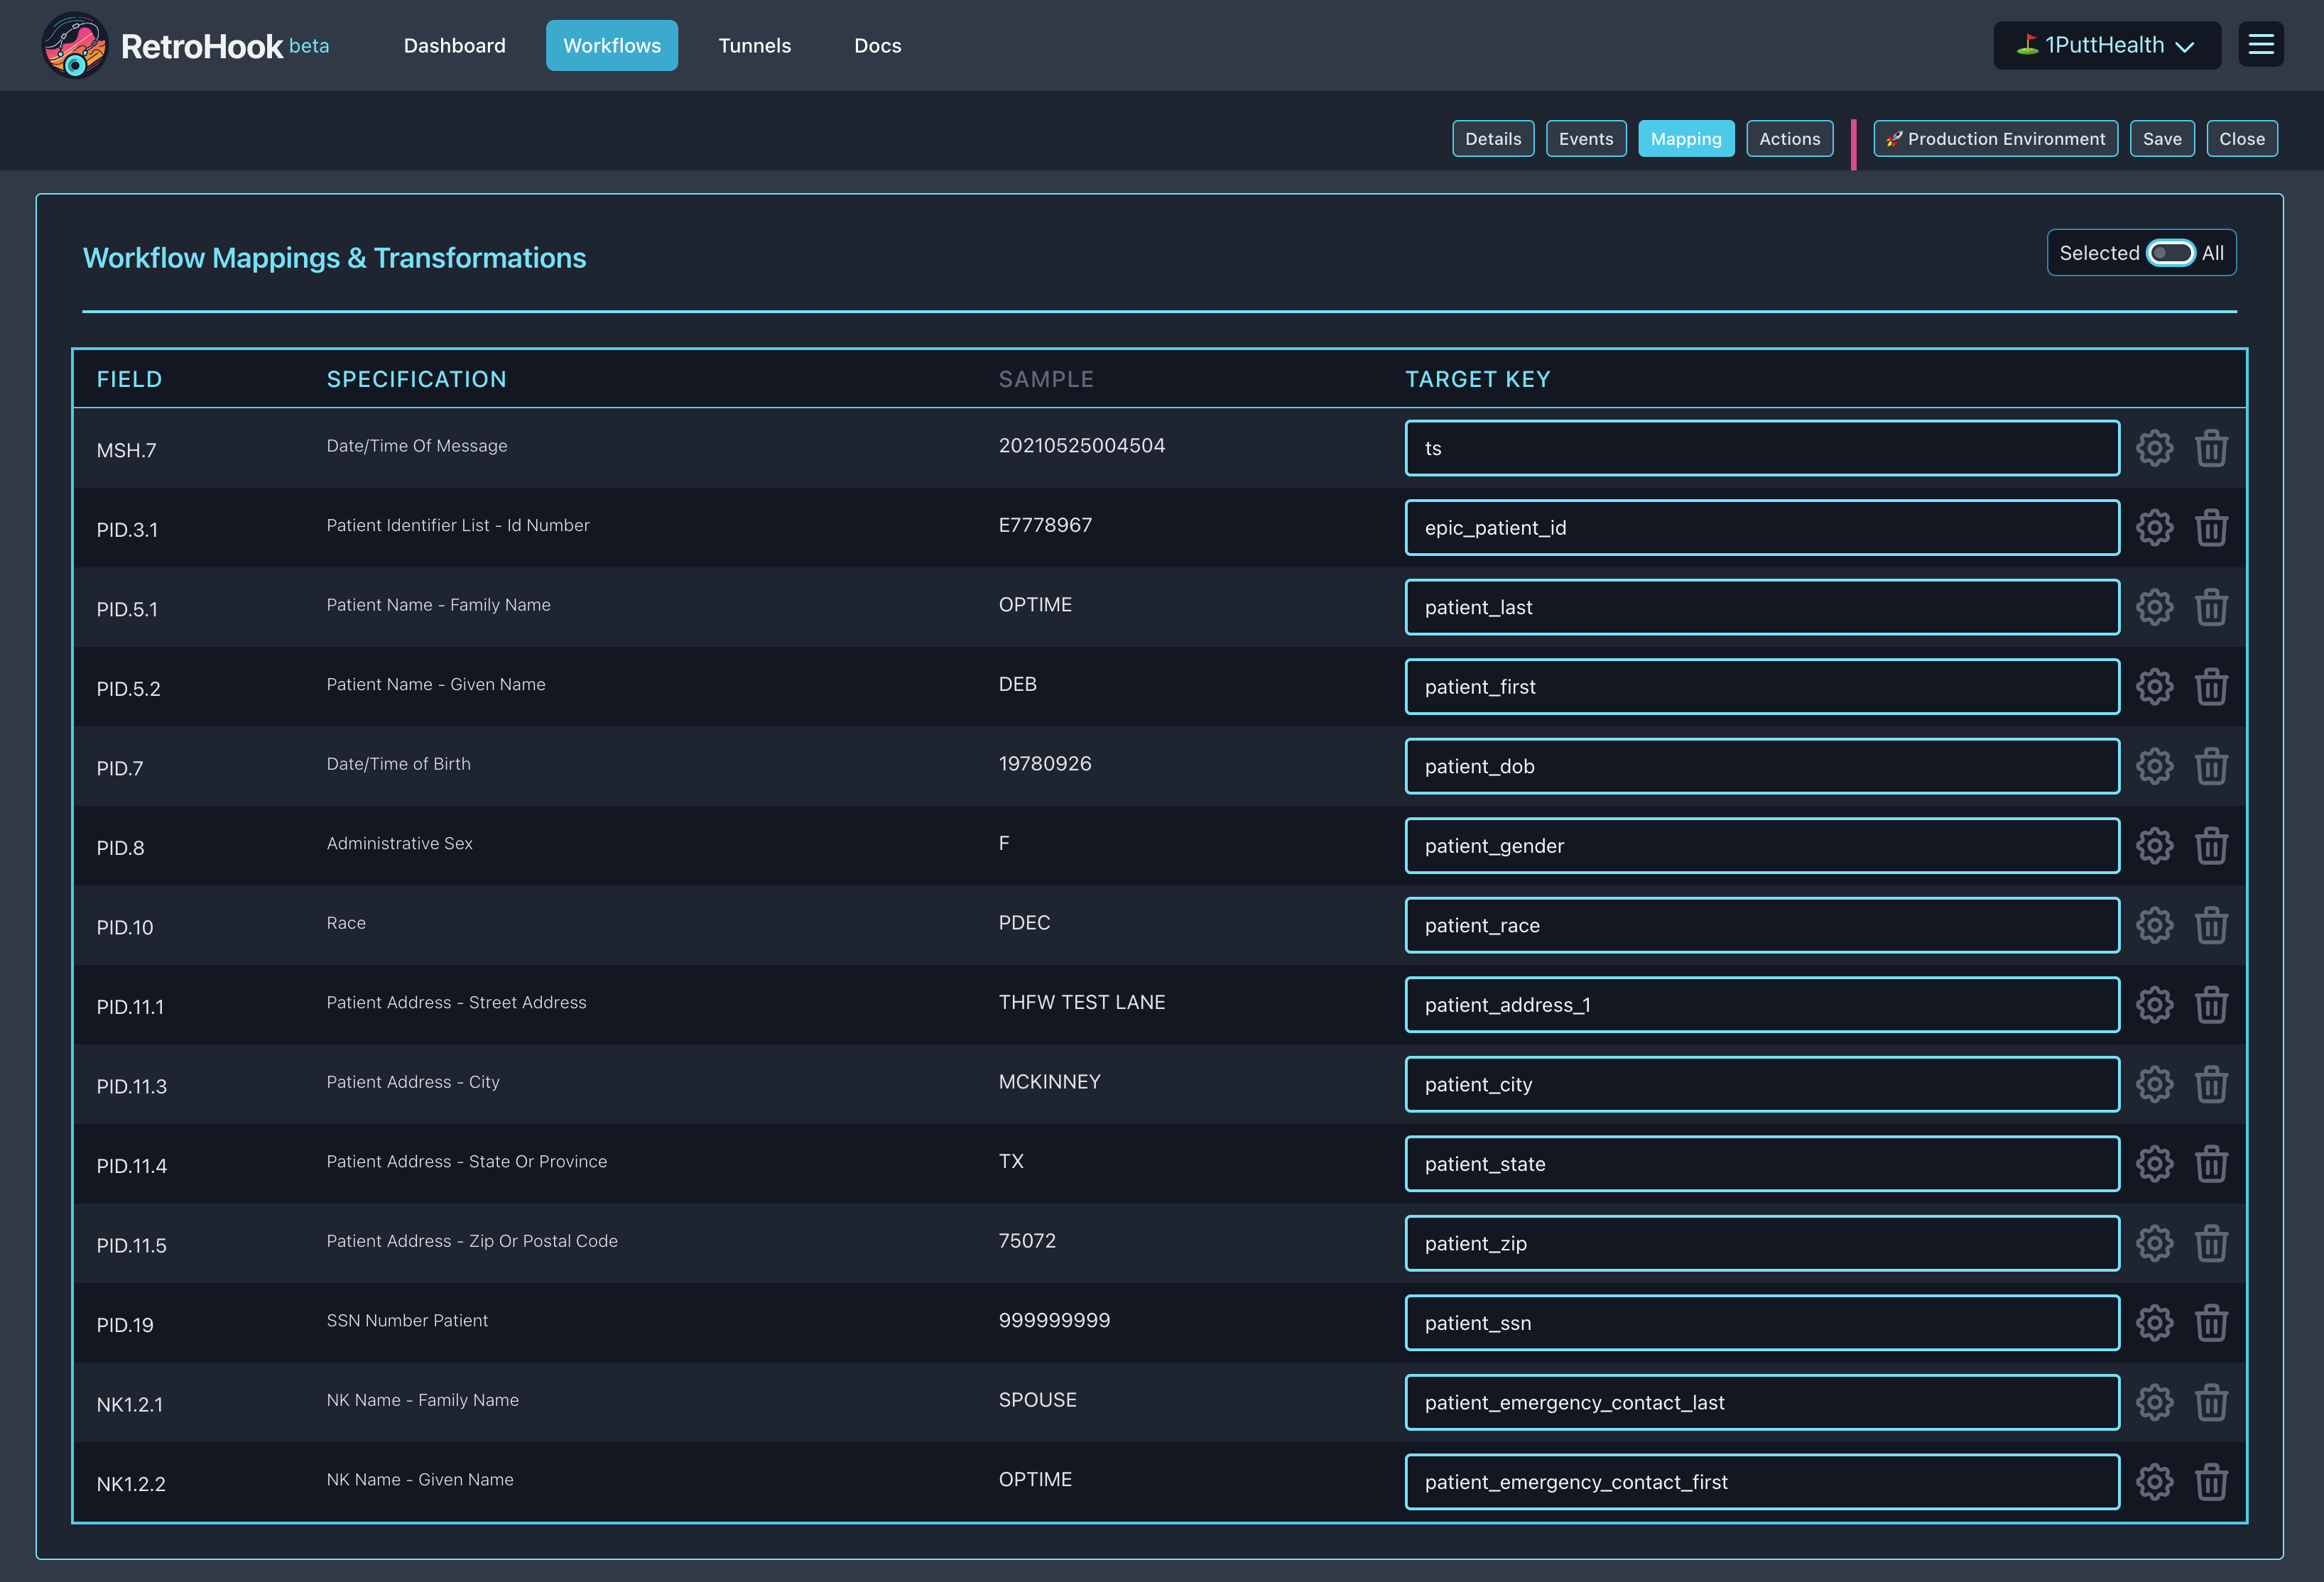Open settings gear for ts row
2324x1582 pixels.
[2154, 448]
